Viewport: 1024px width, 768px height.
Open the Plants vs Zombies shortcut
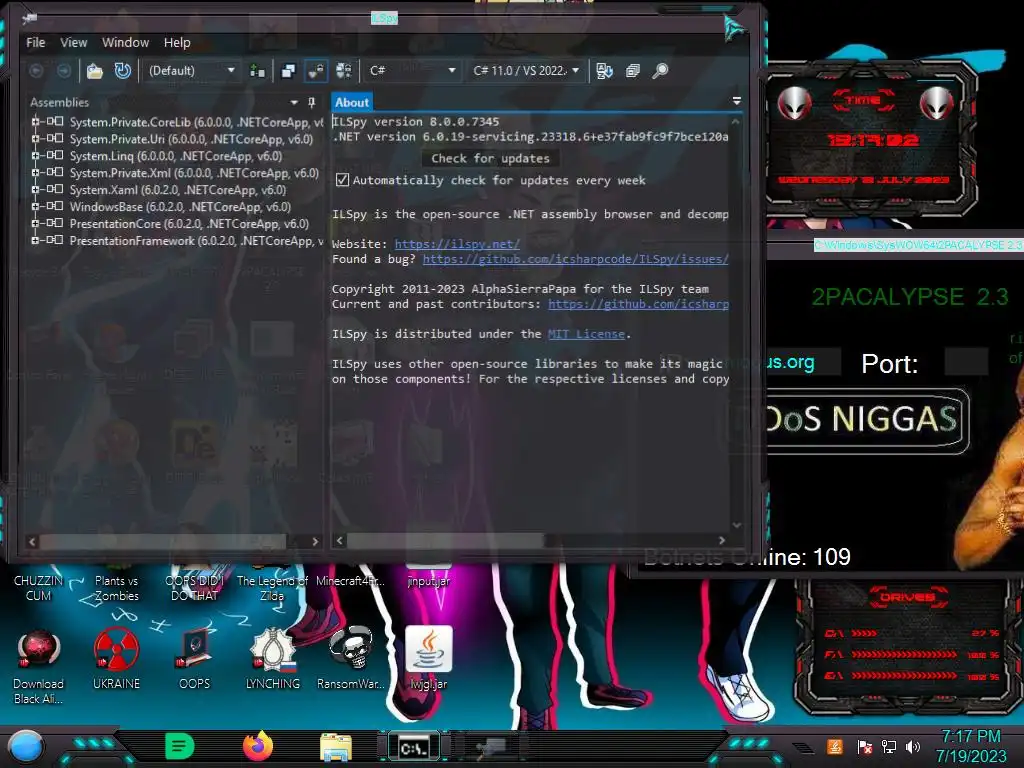pos(116,587)
